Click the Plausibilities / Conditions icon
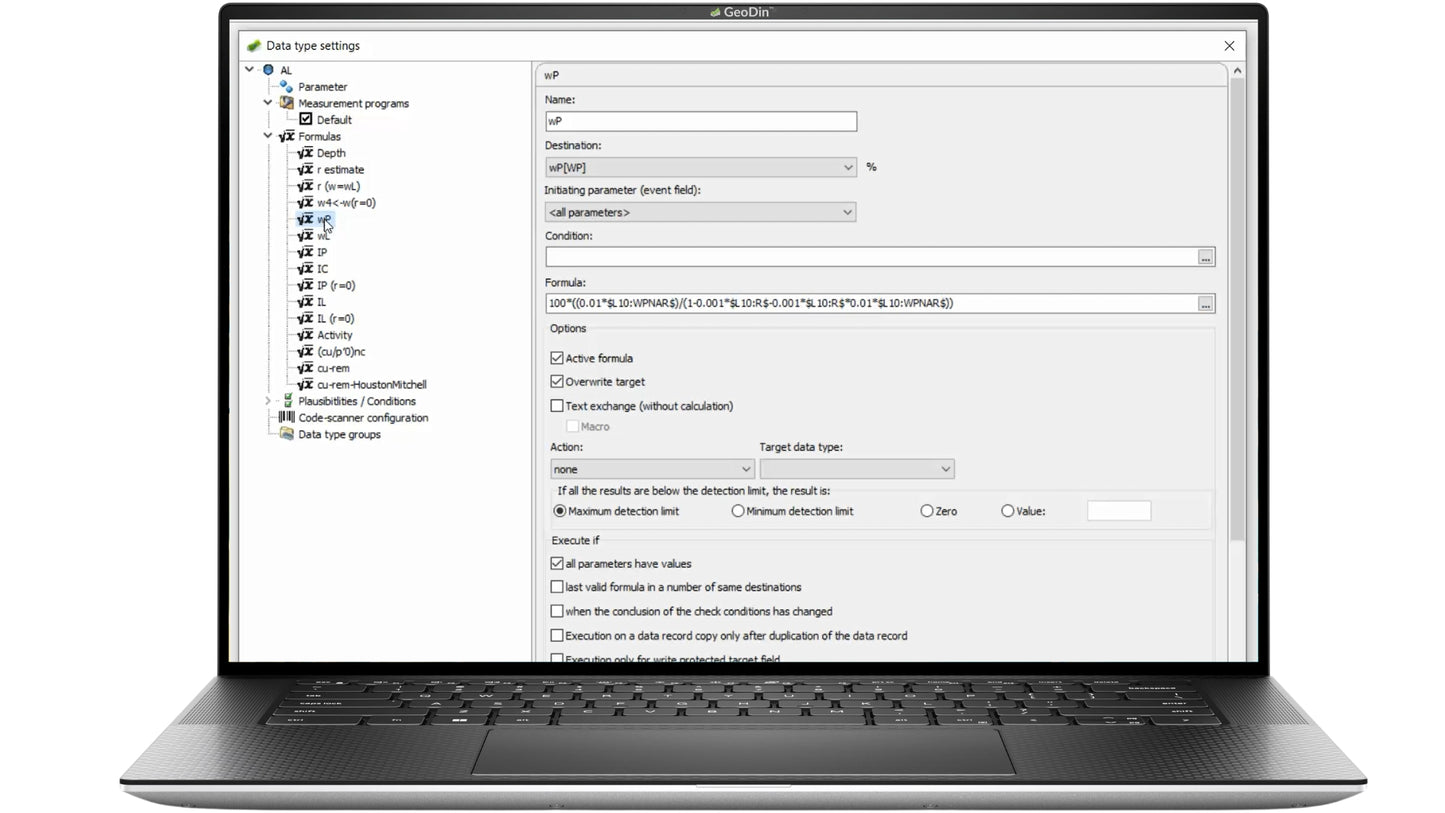The width and height of the screenshot is (1445, 813). click(x=287, y=401)
